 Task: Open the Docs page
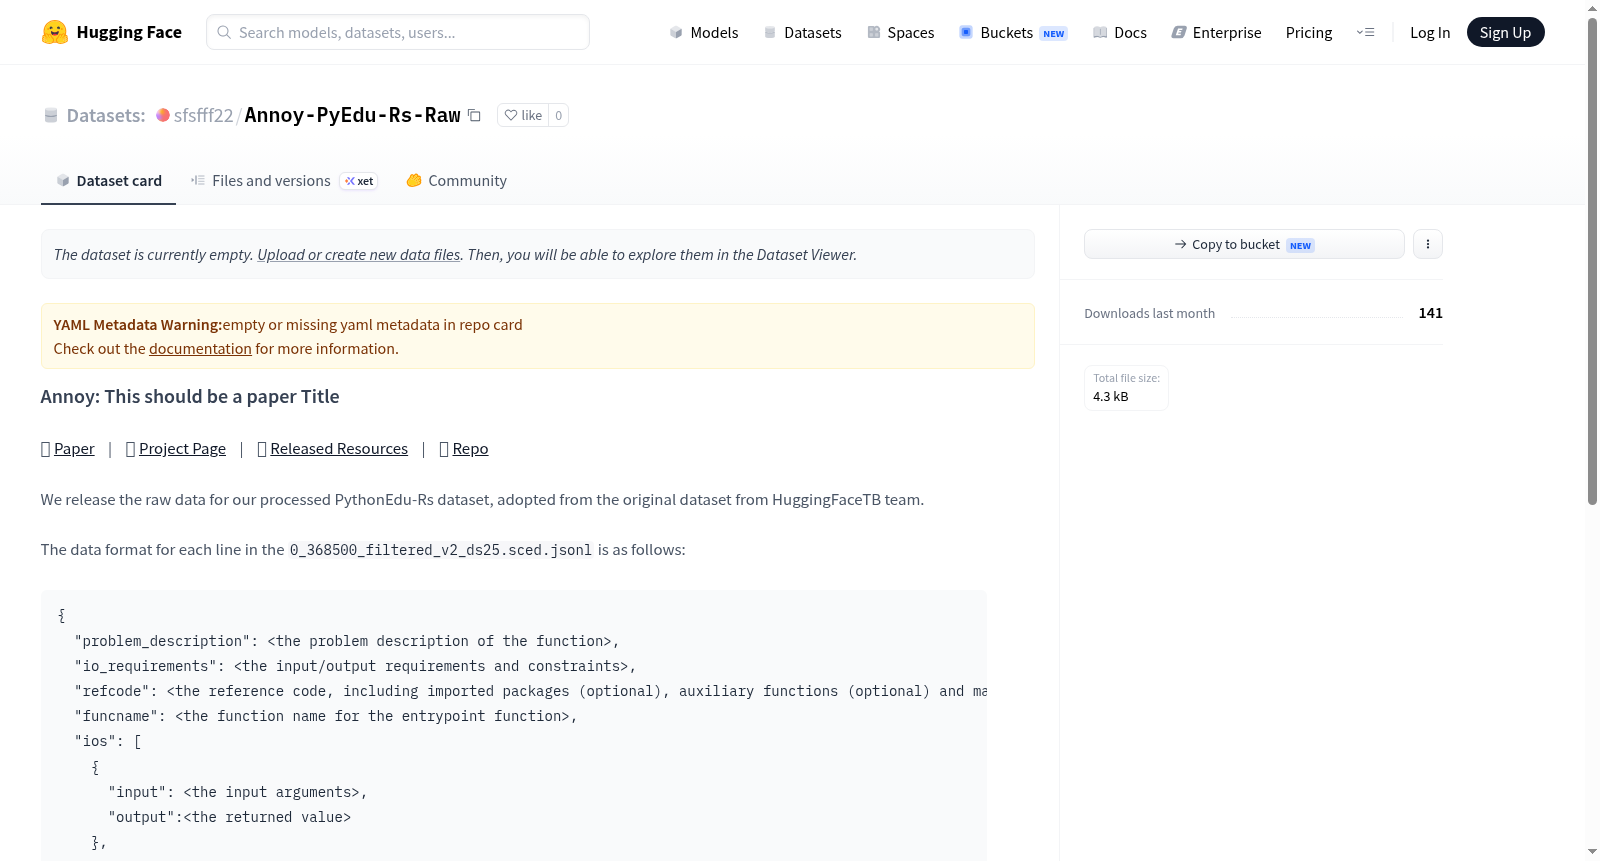[1120, 32]
